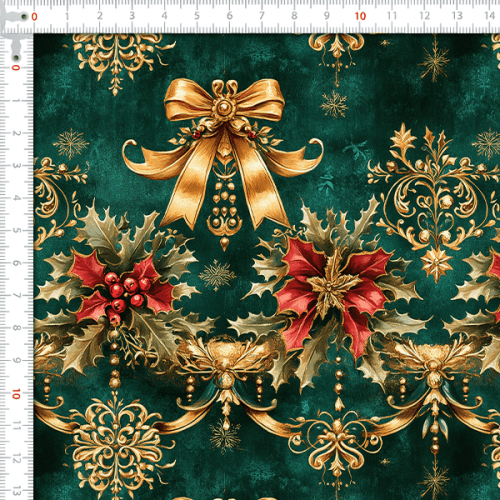Screen dimensions: 500x500
Task: Click the red 10 on the left ruler
Action: coord(16,394)
